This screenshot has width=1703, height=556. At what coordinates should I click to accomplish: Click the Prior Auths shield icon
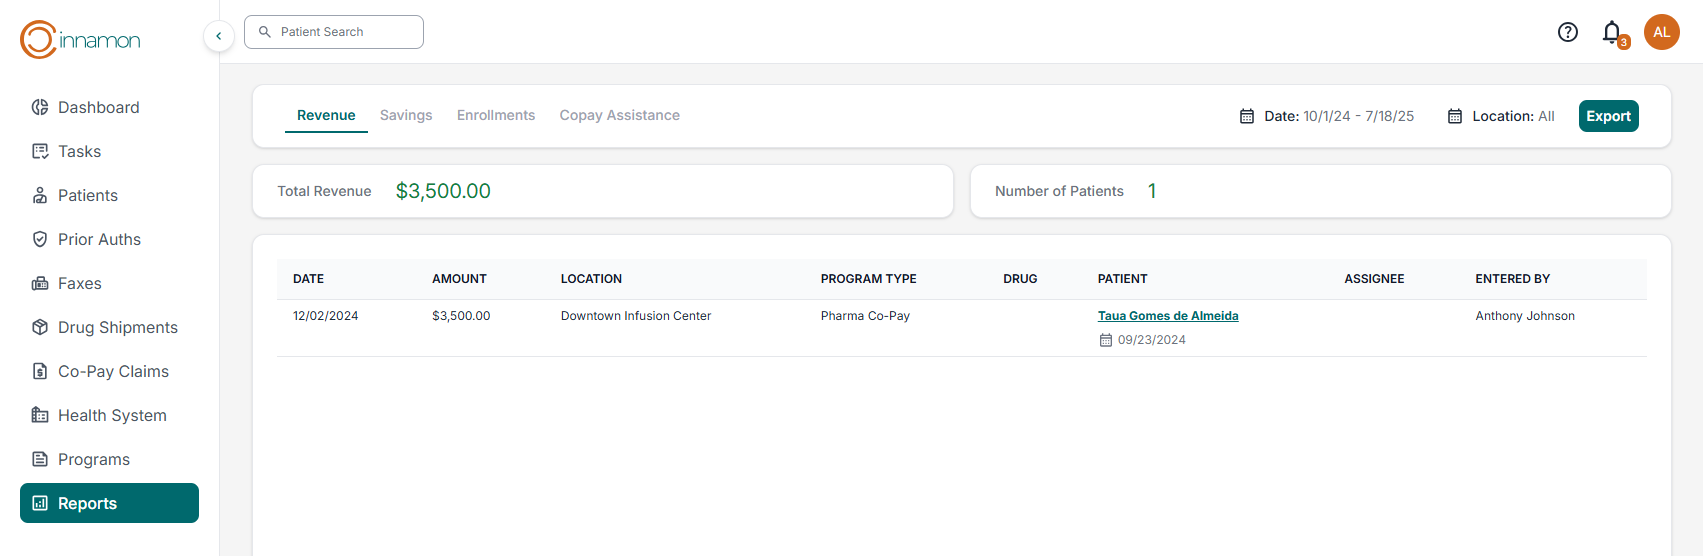pyautogui.click(x=40, y=239)
